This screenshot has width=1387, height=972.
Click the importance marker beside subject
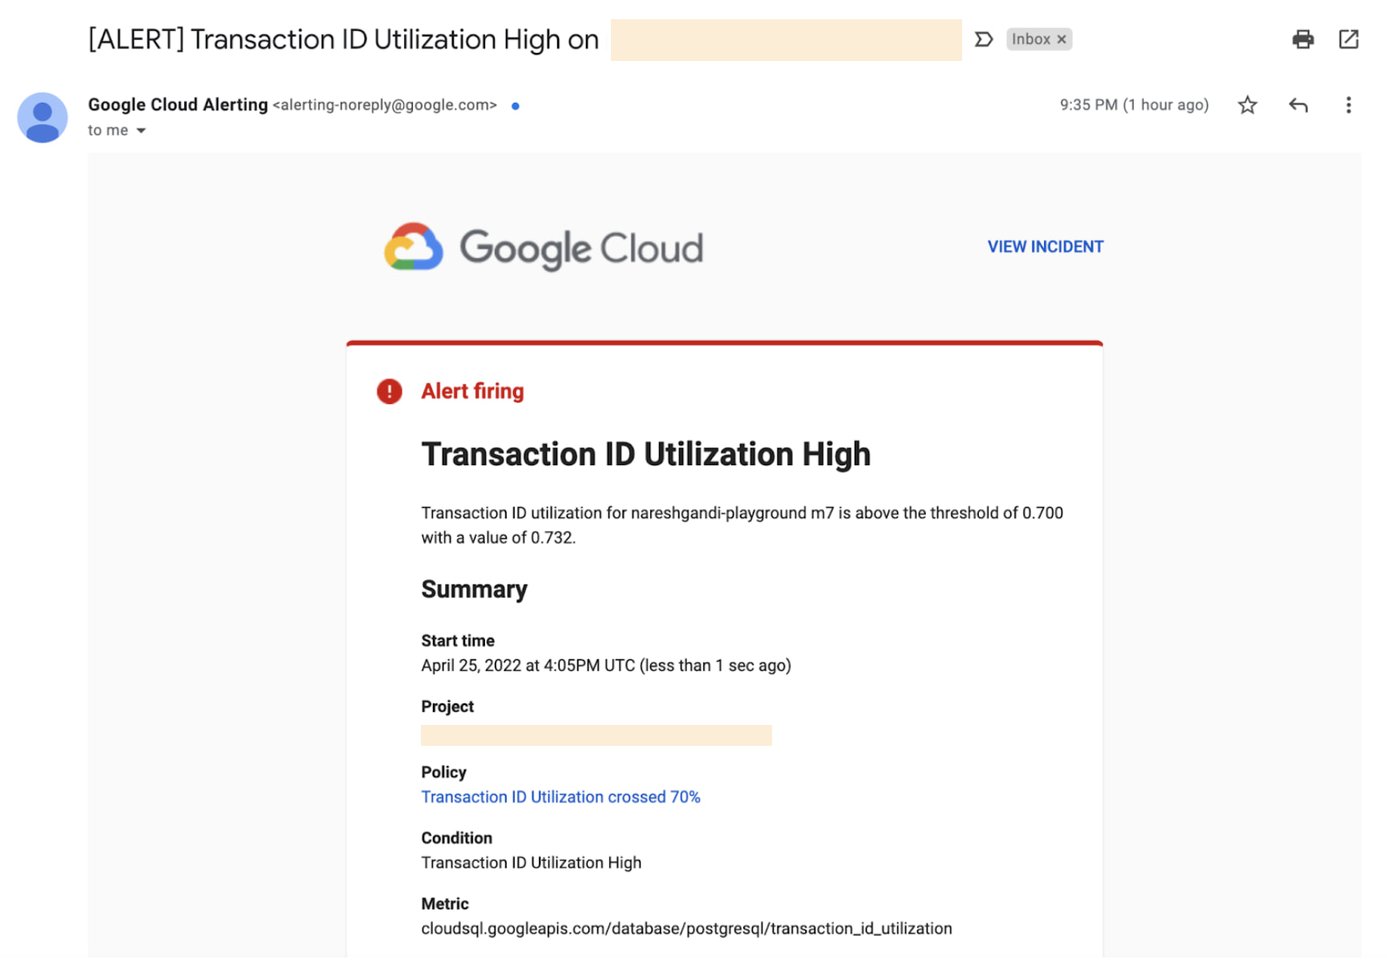coord(984,39)
